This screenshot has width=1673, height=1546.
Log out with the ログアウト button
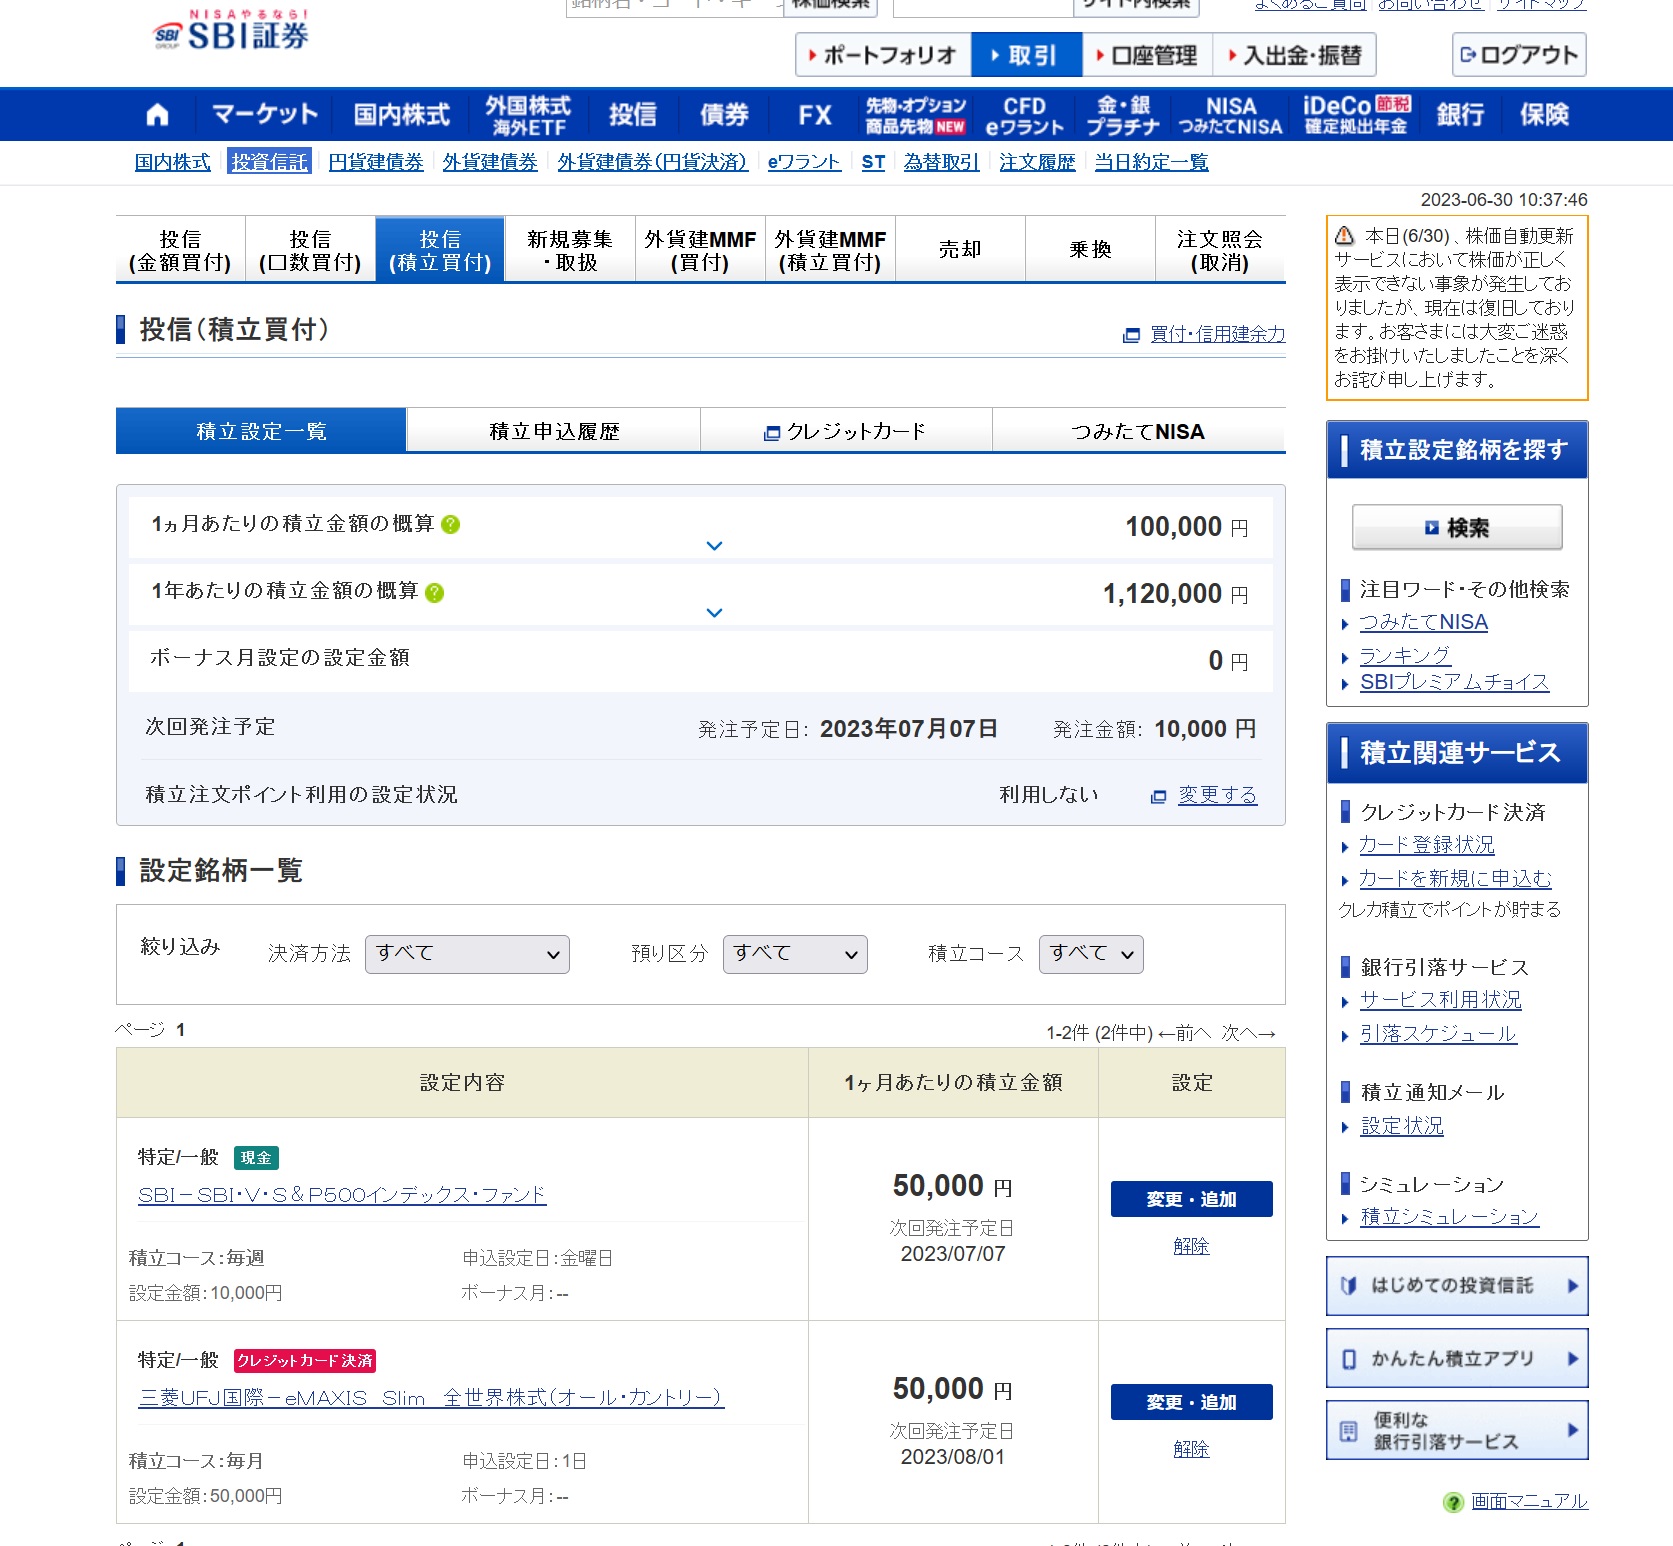click(x=1519, y=55)
